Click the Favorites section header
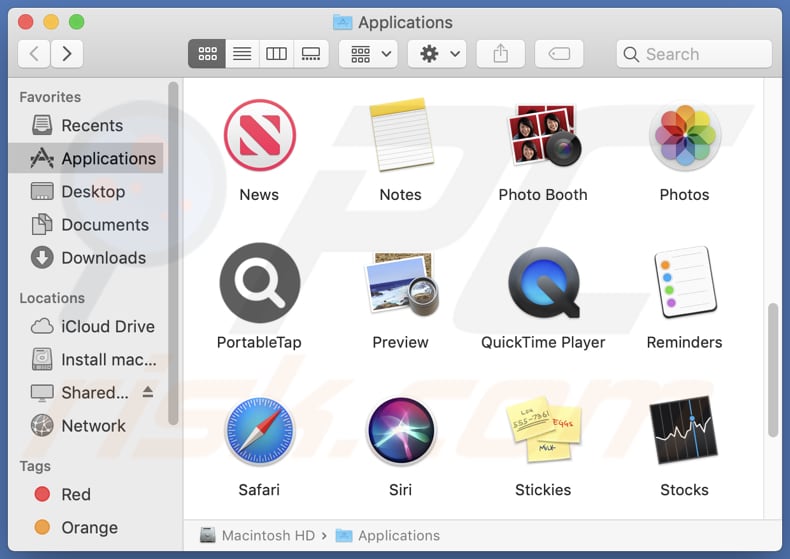 (50, 97)
